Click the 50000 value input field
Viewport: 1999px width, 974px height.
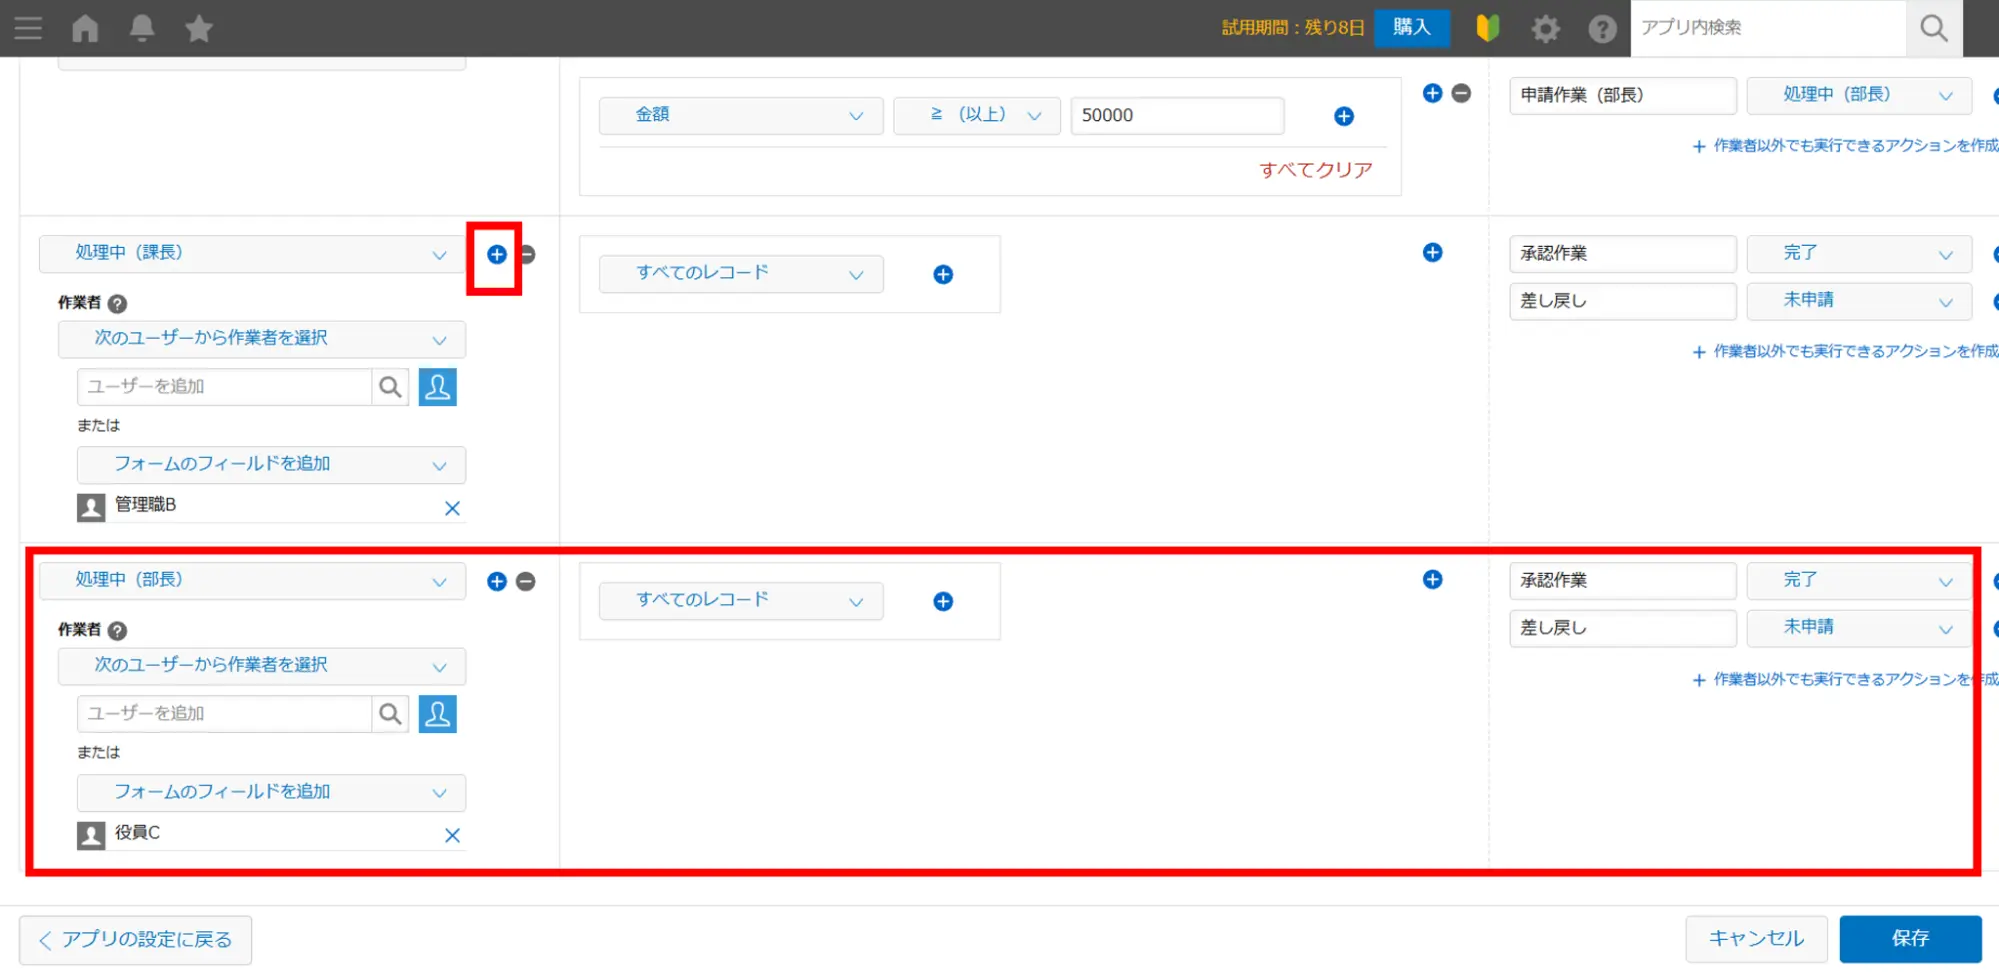click(1176, 116)
